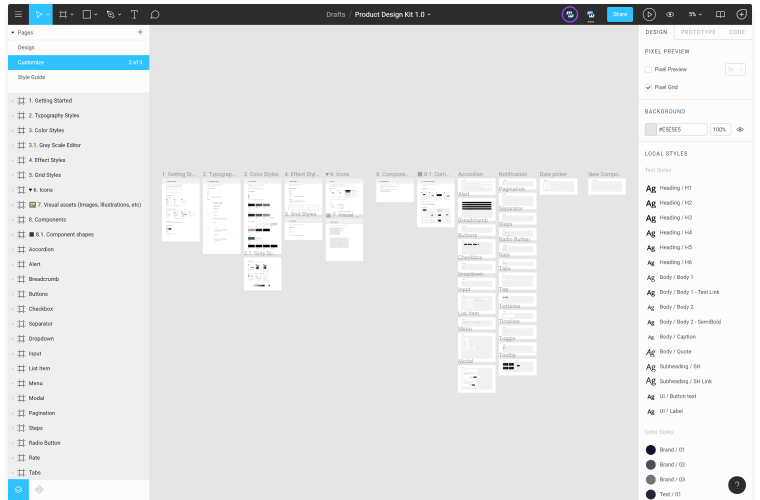Open the team library book icon
This screenshot has width=760, height=500.
click(x=720, y=15)
